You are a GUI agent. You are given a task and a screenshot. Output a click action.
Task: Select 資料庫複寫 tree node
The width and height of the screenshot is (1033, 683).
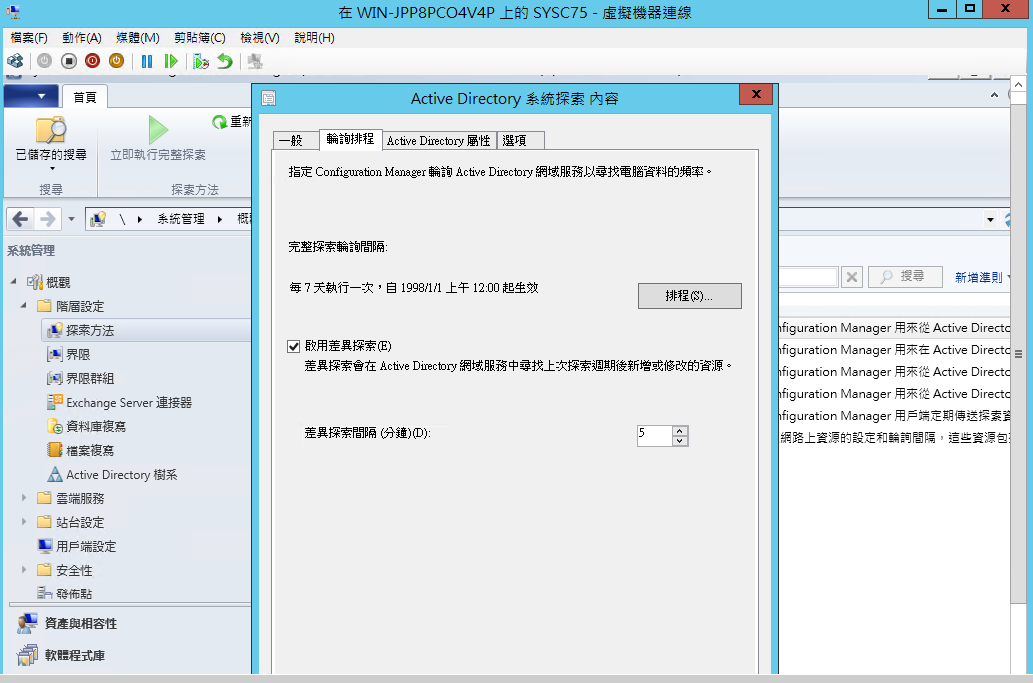tap(96, 427)
